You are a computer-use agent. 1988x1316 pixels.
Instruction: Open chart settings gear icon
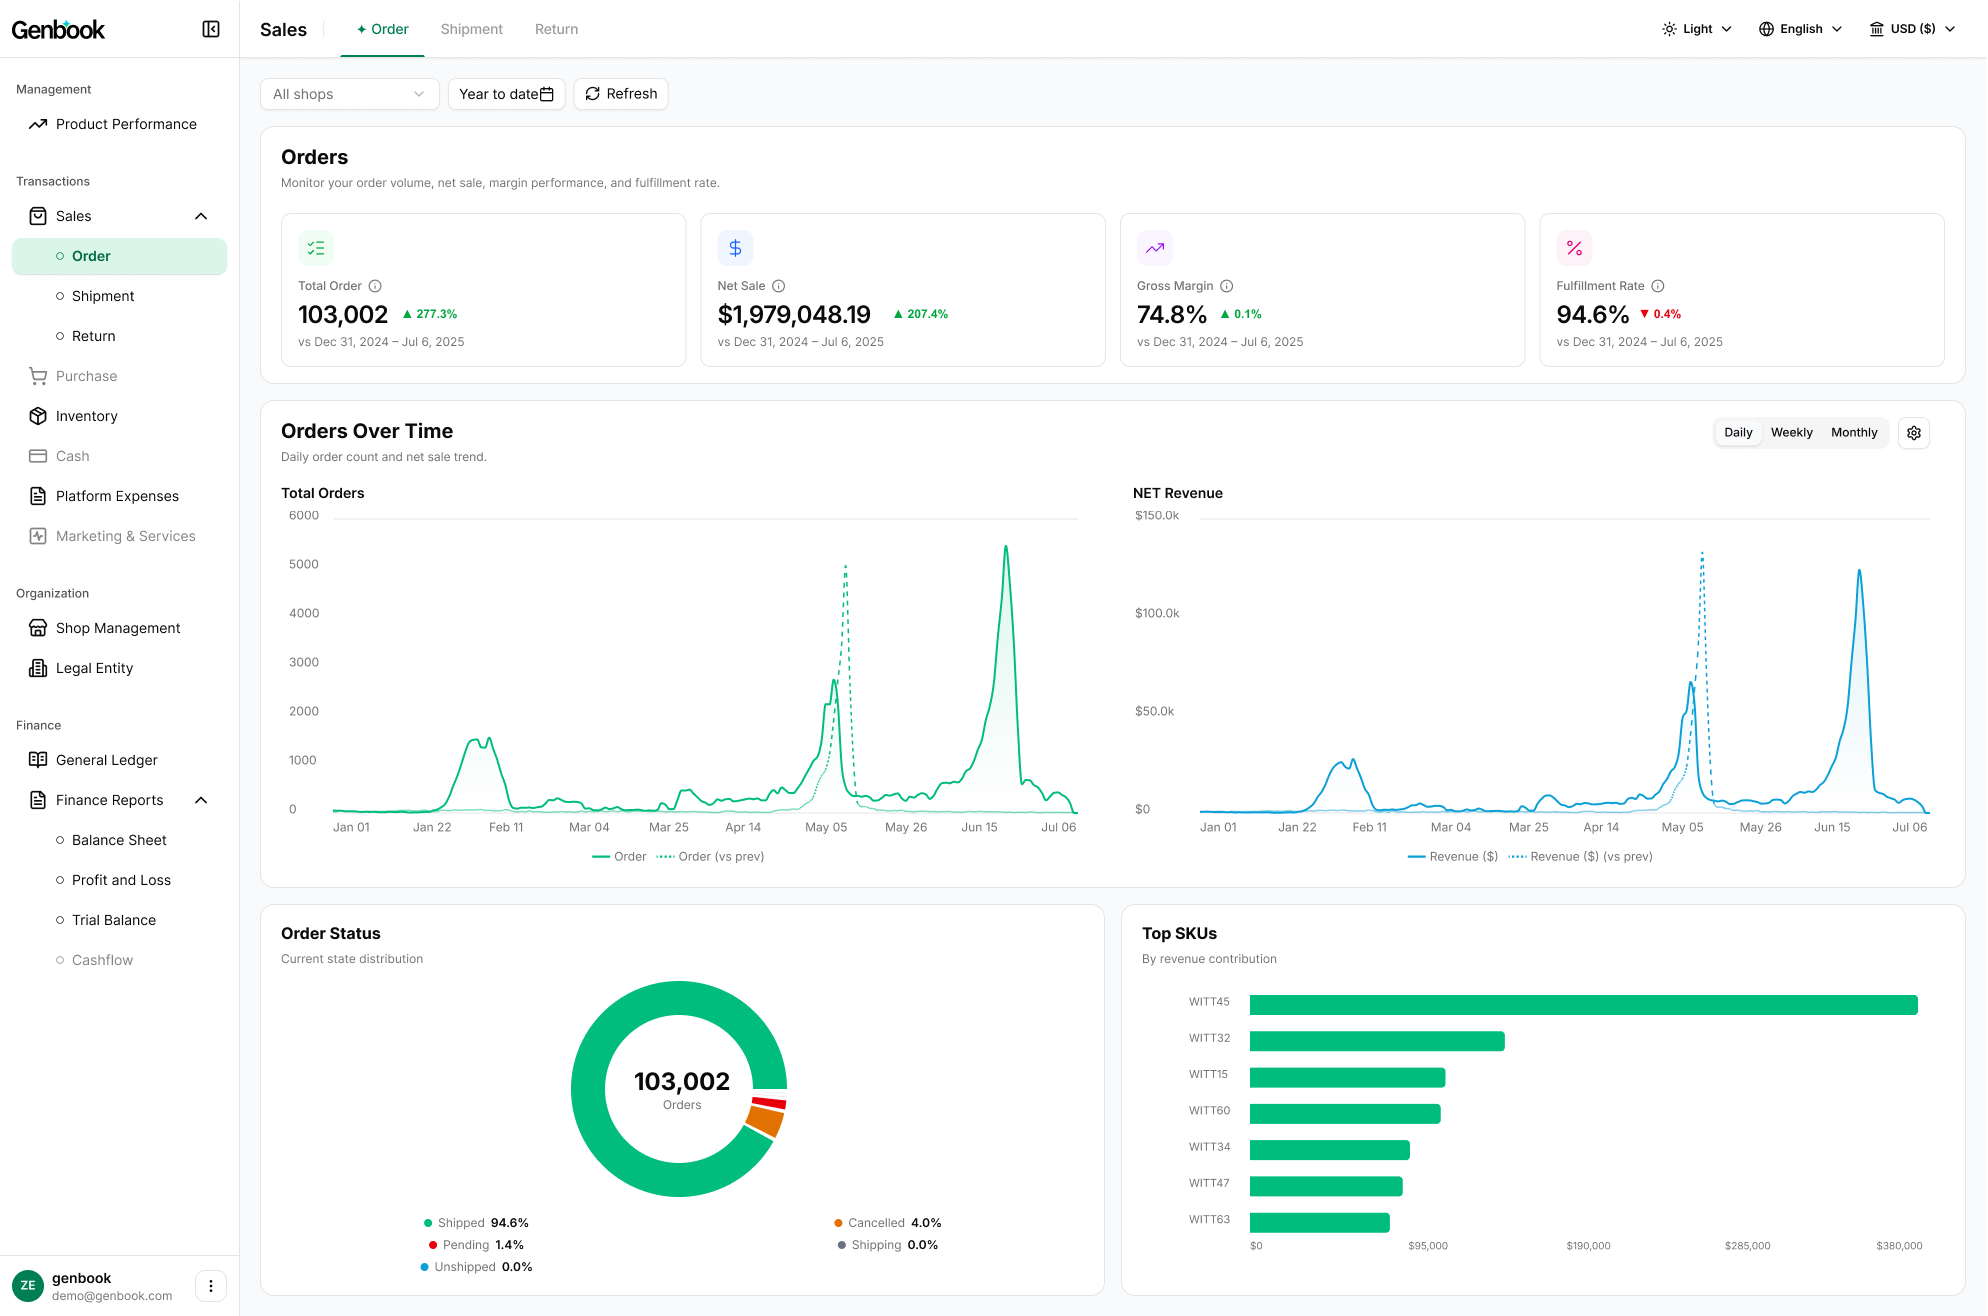(x=1913, y=433)
